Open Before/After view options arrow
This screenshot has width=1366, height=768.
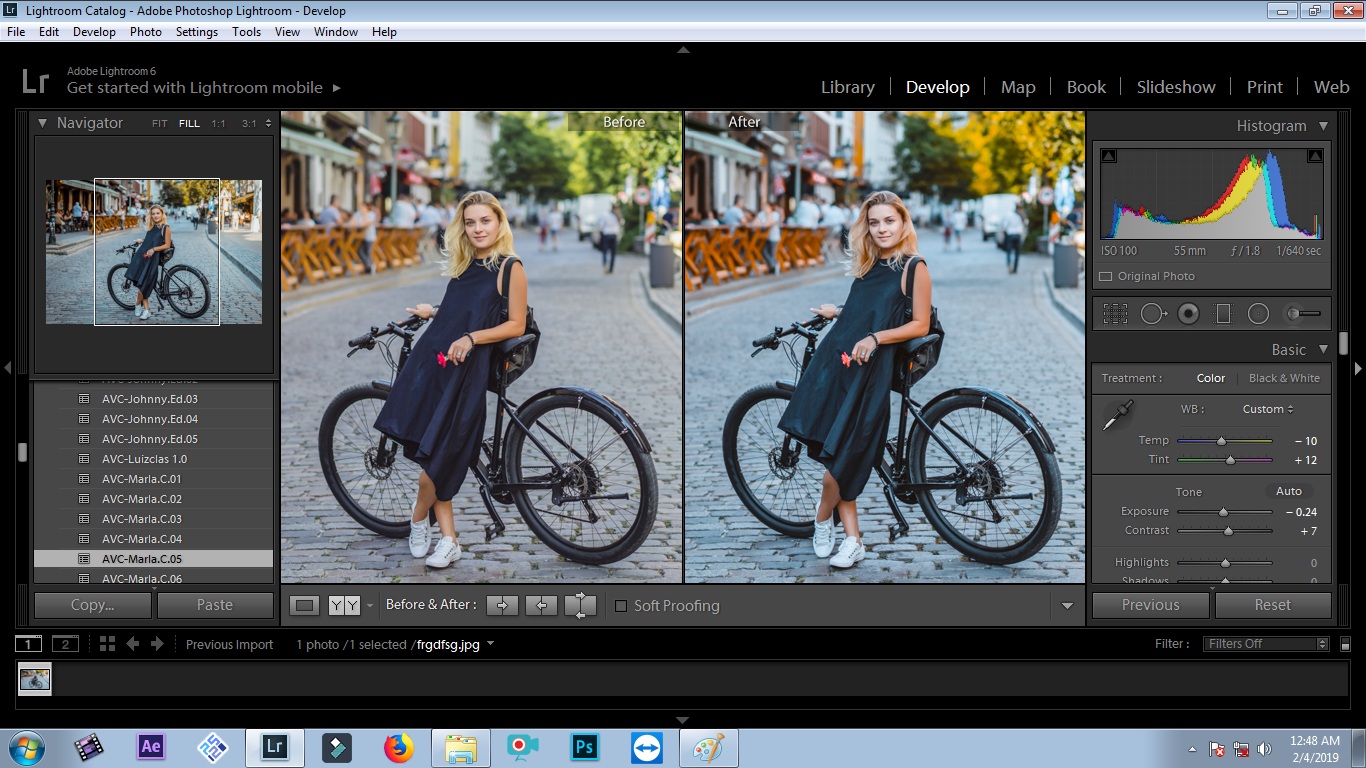(369, 605)
